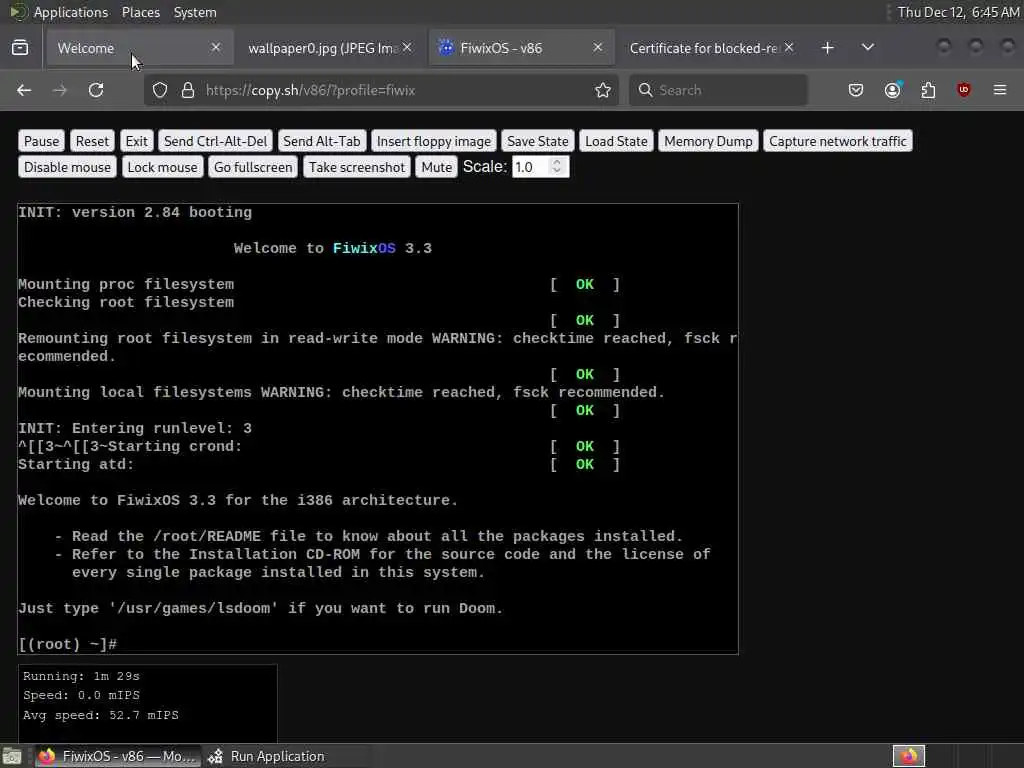
Task: Expand the list all tabs chevron
Action: [868, 48]
